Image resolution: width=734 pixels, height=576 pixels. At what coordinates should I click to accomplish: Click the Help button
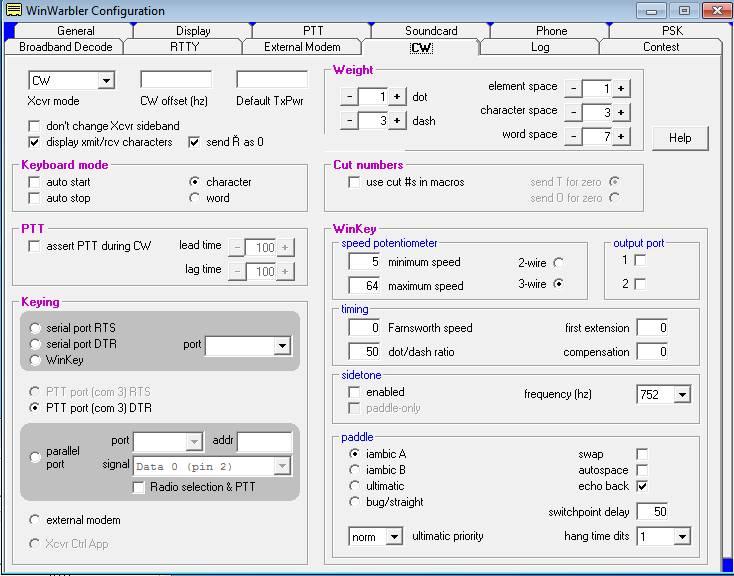[x=680, y=138]
